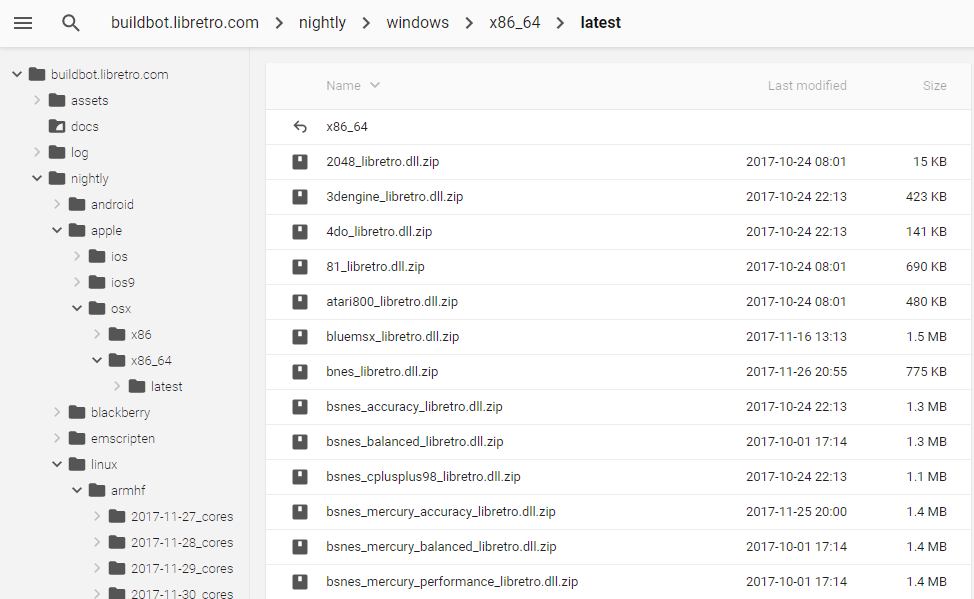
Task: Click the 2017-11-16 13:13 date
Action: click(796, 337)
